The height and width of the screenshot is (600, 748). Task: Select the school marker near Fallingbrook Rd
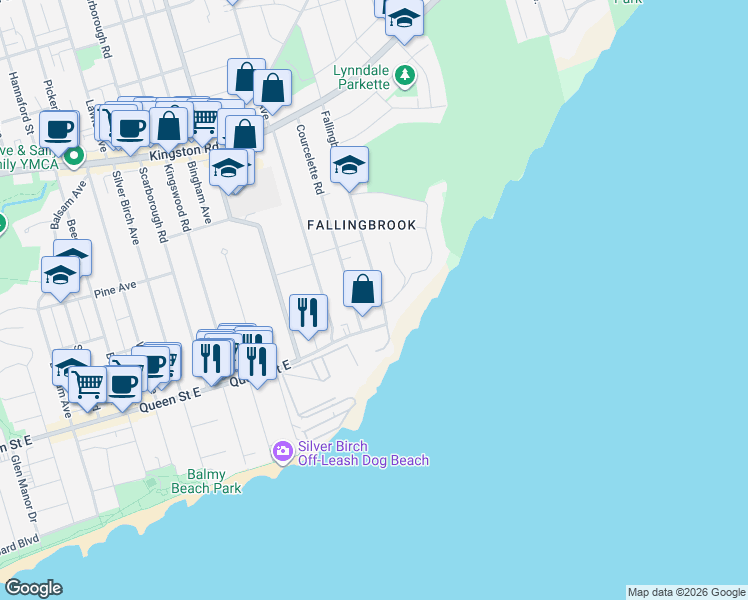coord(349,168)
